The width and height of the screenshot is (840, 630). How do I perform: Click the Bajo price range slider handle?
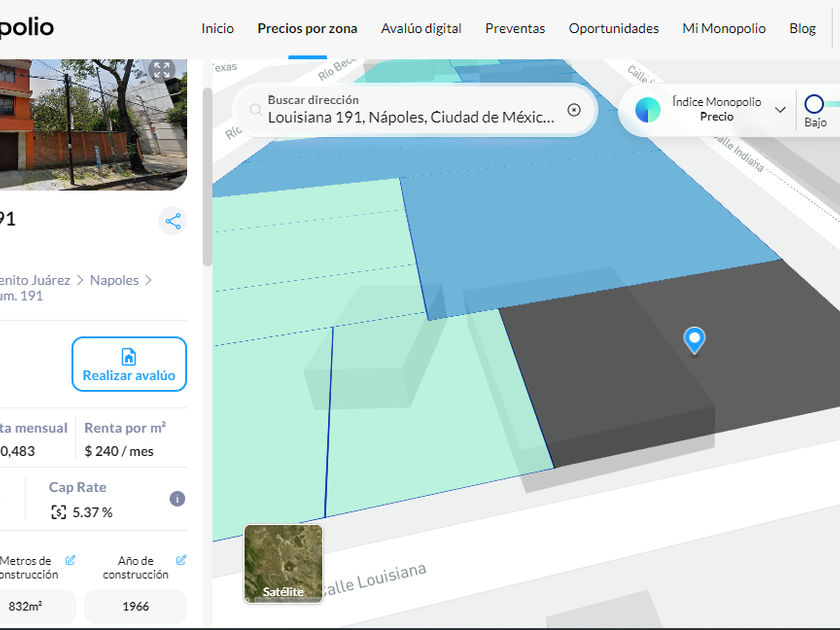(814, 103)
